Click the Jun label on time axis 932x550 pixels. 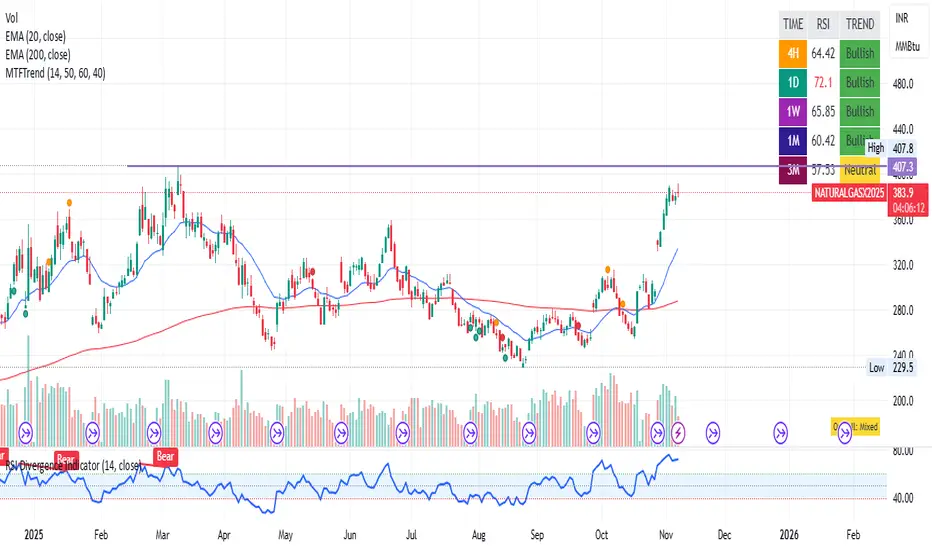(x=350, y=535)
